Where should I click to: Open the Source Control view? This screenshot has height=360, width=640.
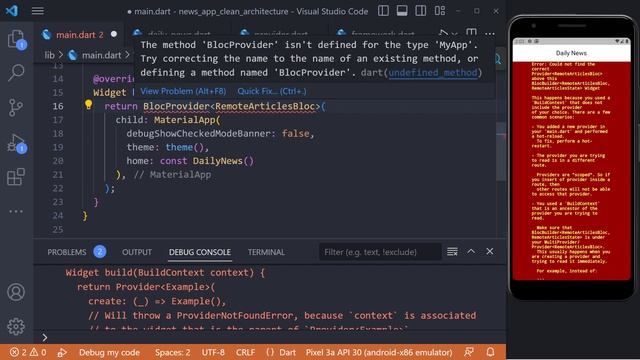click(x=16, y=108)
